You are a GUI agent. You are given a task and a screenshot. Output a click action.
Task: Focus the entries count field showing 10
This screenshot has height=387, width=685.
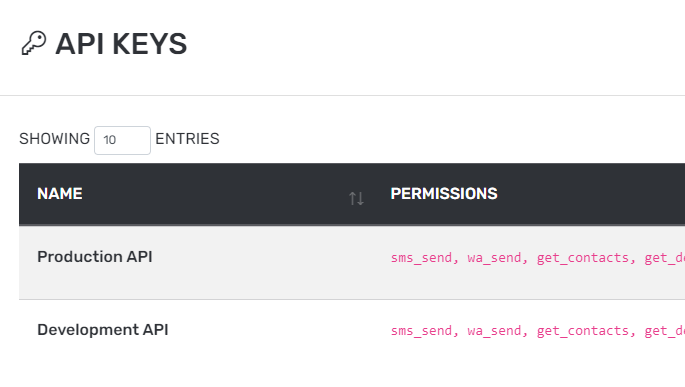click(122, 140)
